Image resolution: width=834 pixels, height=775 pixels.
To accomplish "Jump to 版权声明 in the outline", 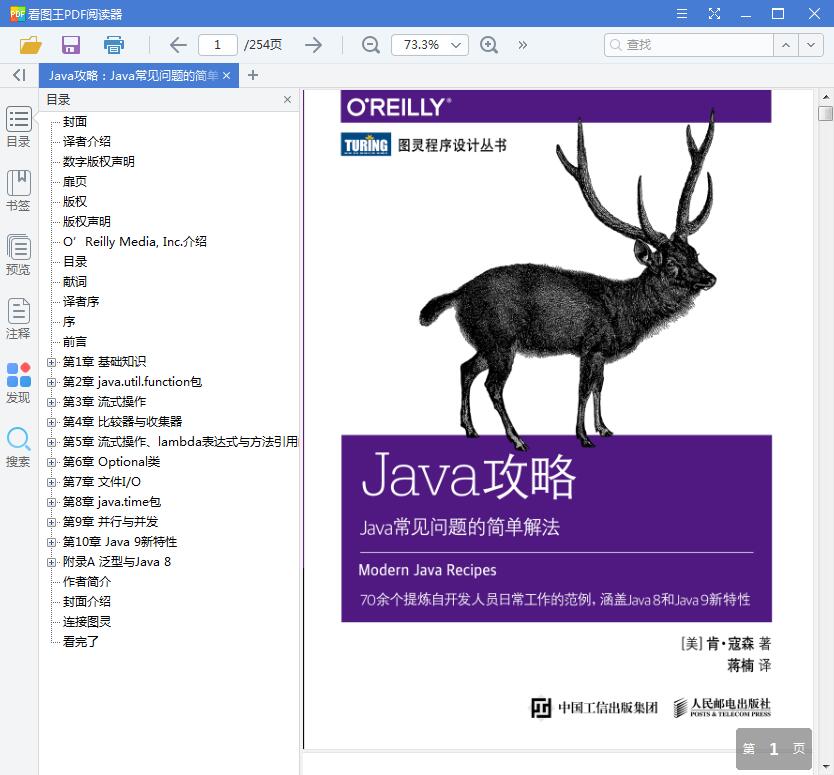I will [x=87, y=221].
